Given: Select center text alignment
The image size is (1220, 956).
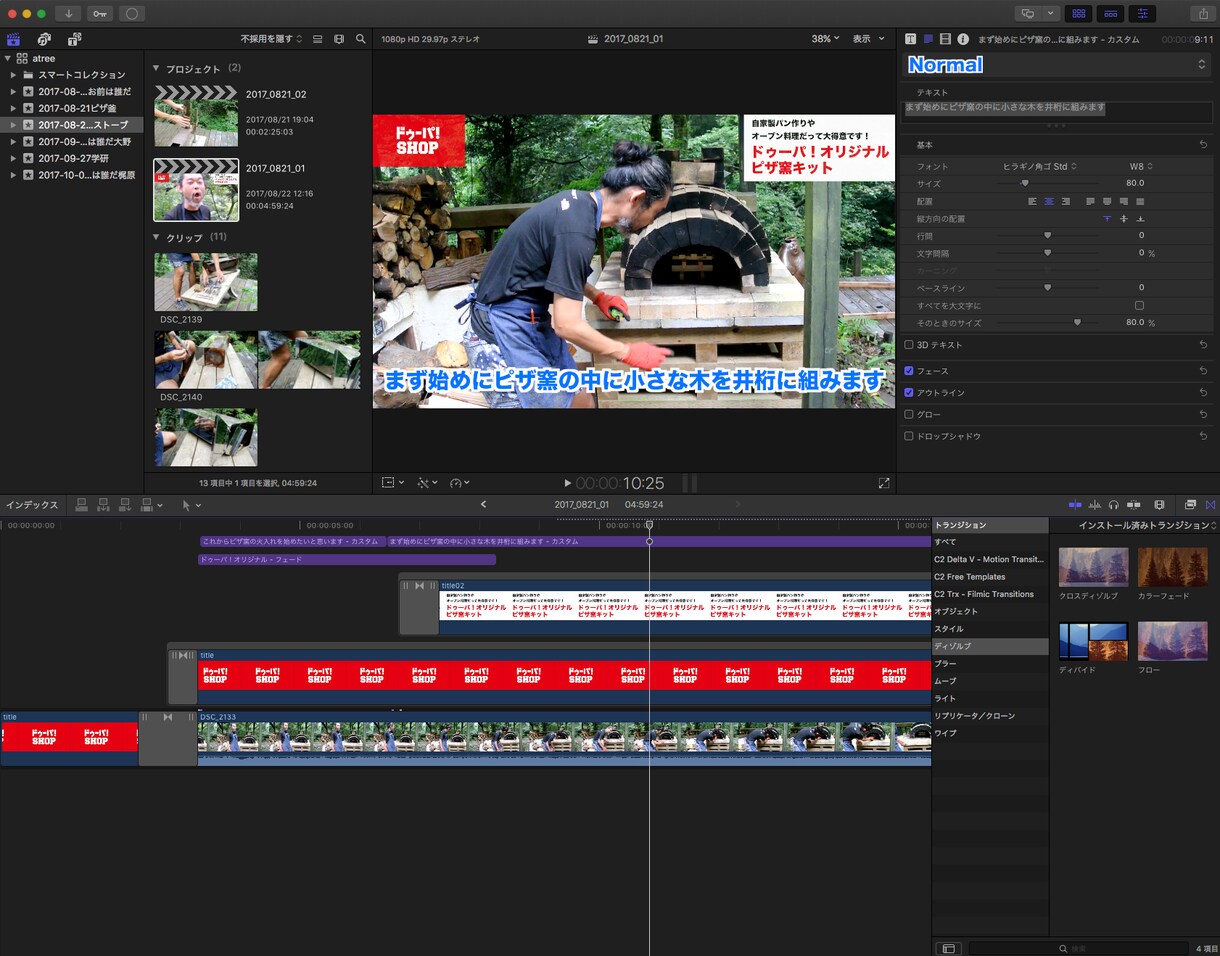Looking at the screenshot, I should tap(1048, 201).
